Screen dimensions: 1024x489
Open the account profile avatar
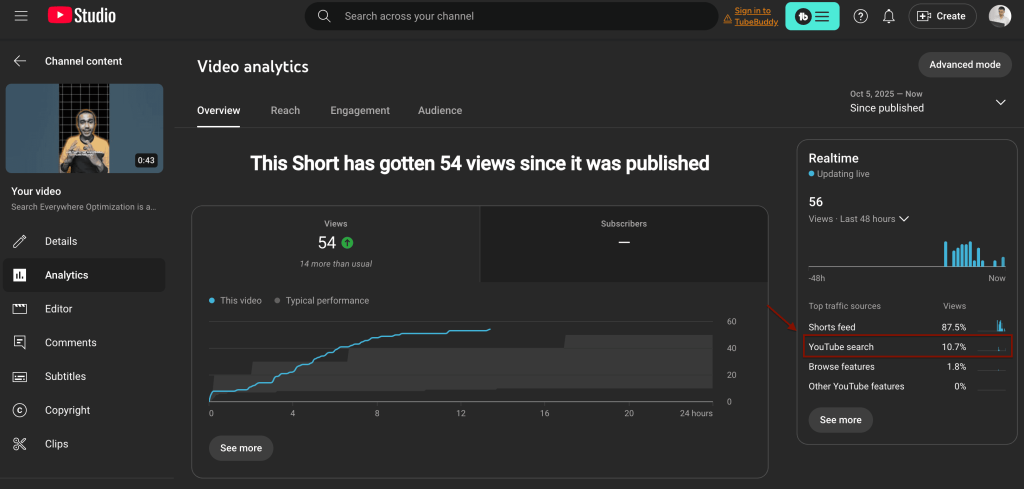click(x=1000, y=16)
